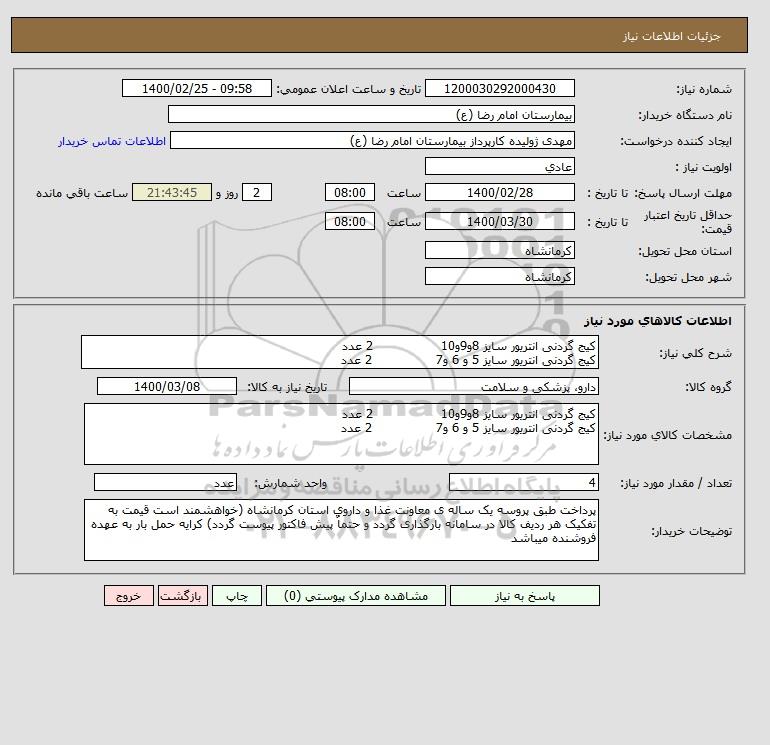This screenshot has width=770, height=745.
Task: Click the خروج exit button
Action: 129,596
